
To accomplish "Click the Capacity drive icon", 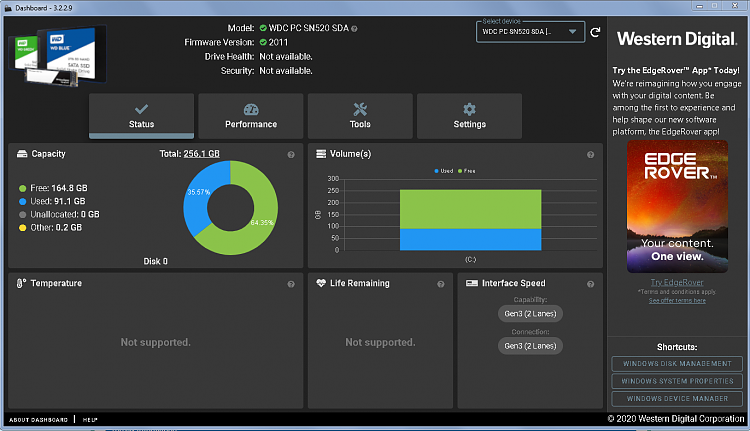I will pos(22,154).
